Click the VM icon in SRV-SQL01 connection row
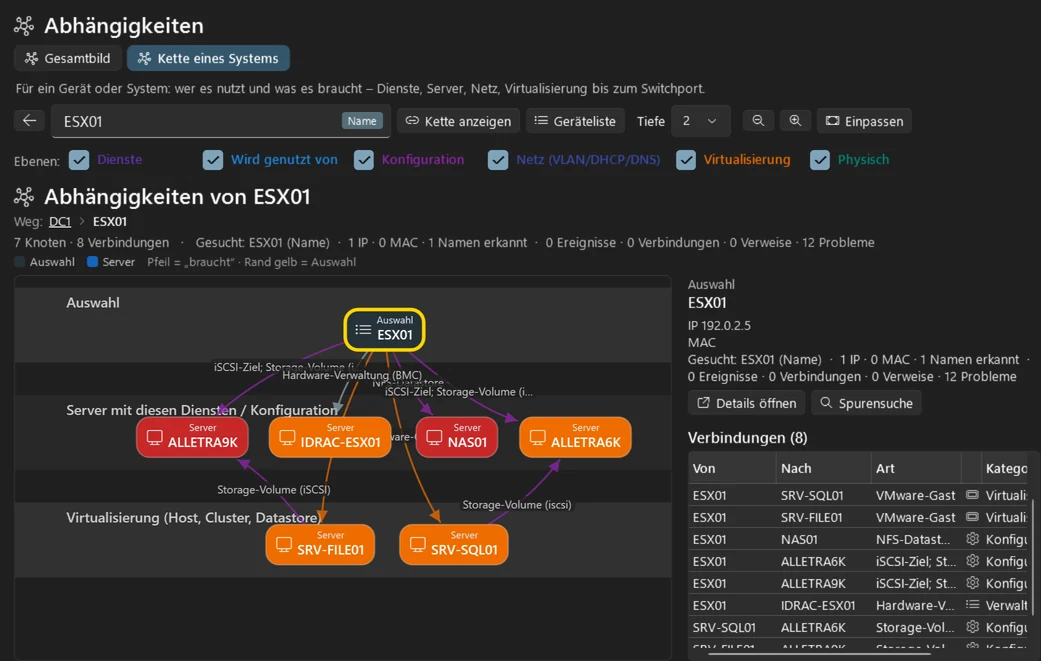This screenshot has width=1041, height=661. 972,495
